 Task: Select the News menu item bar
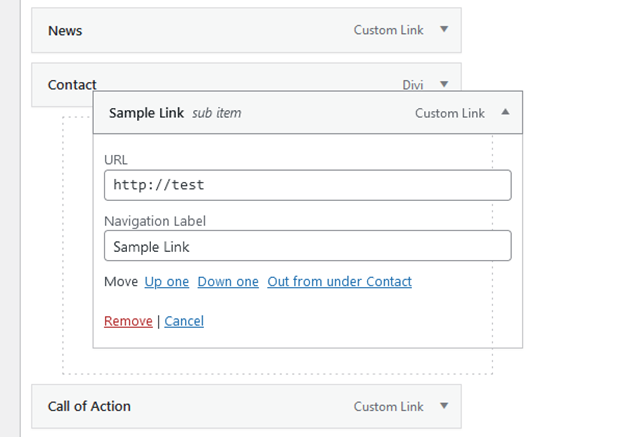[246, 30]
